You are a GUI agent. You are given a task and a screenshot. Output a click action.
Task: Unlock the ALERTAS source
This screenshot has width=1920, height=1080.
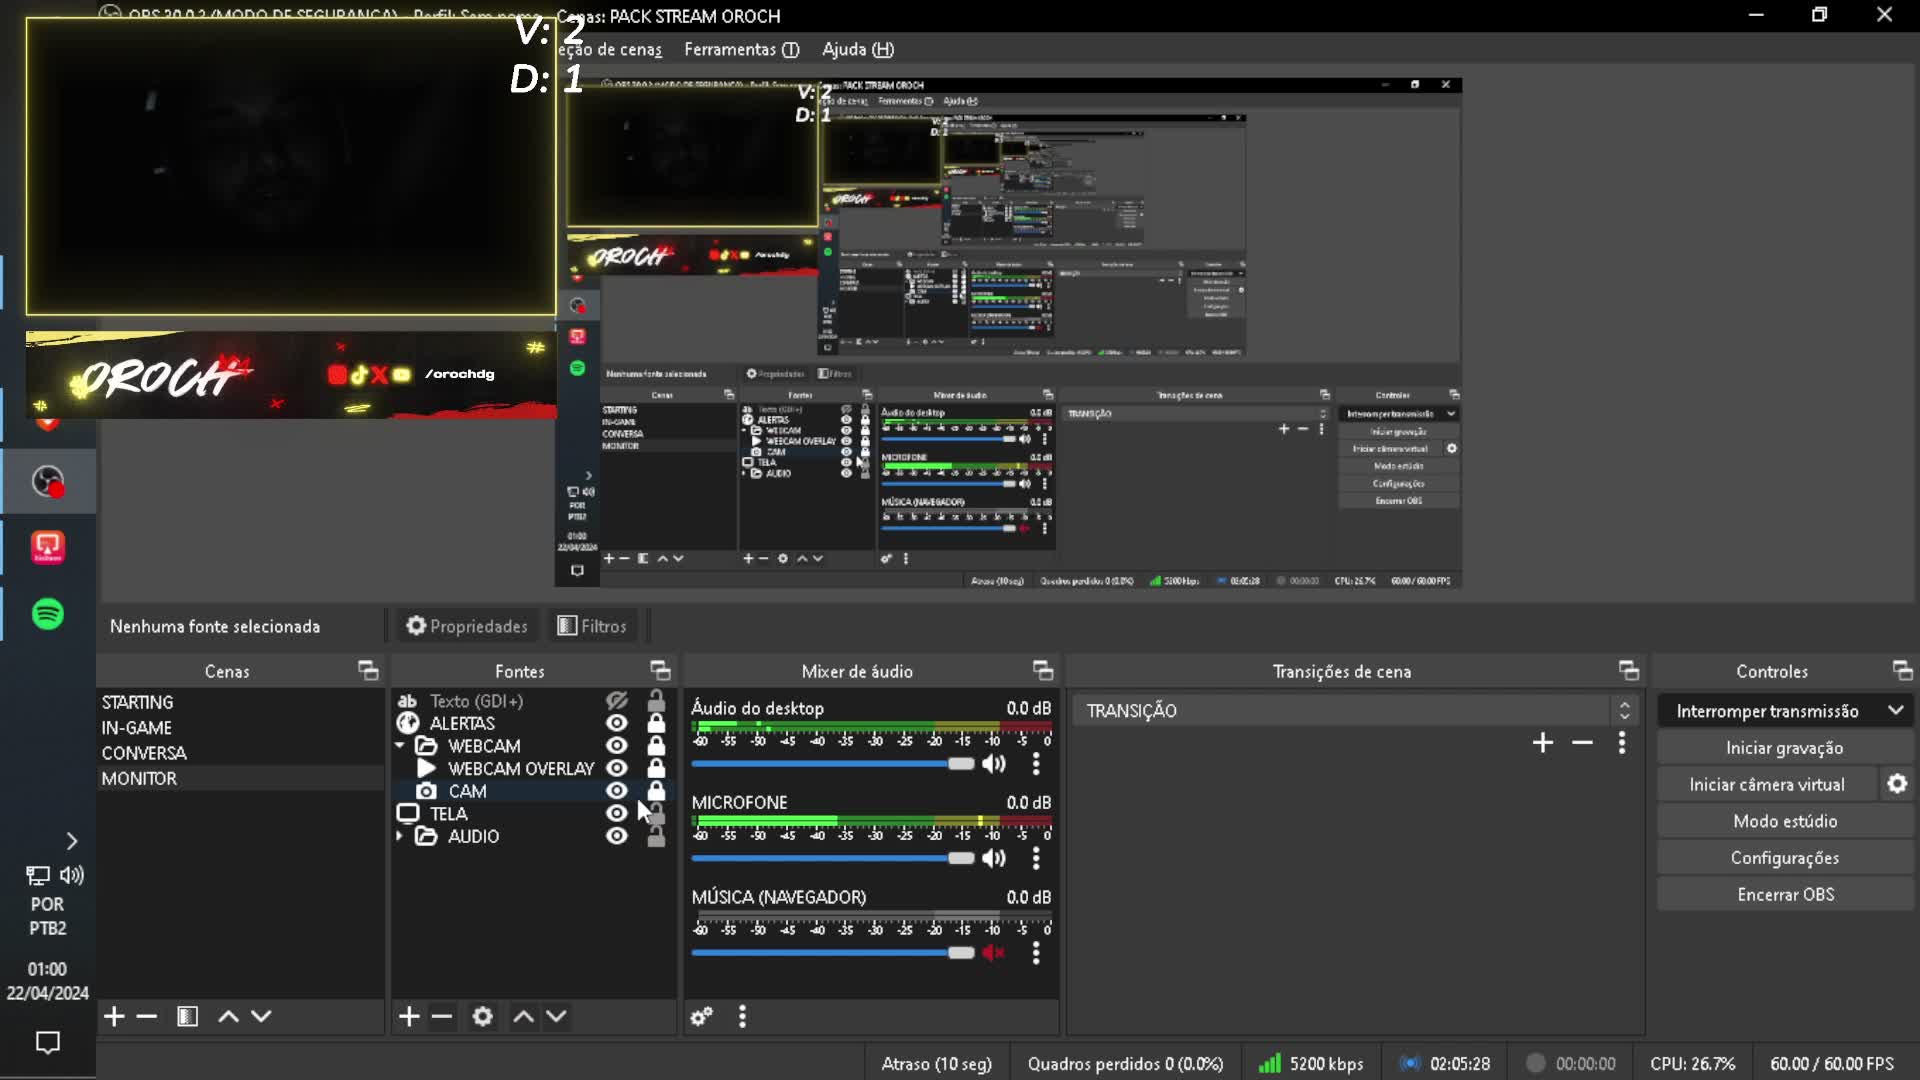(x=656, y=723)
